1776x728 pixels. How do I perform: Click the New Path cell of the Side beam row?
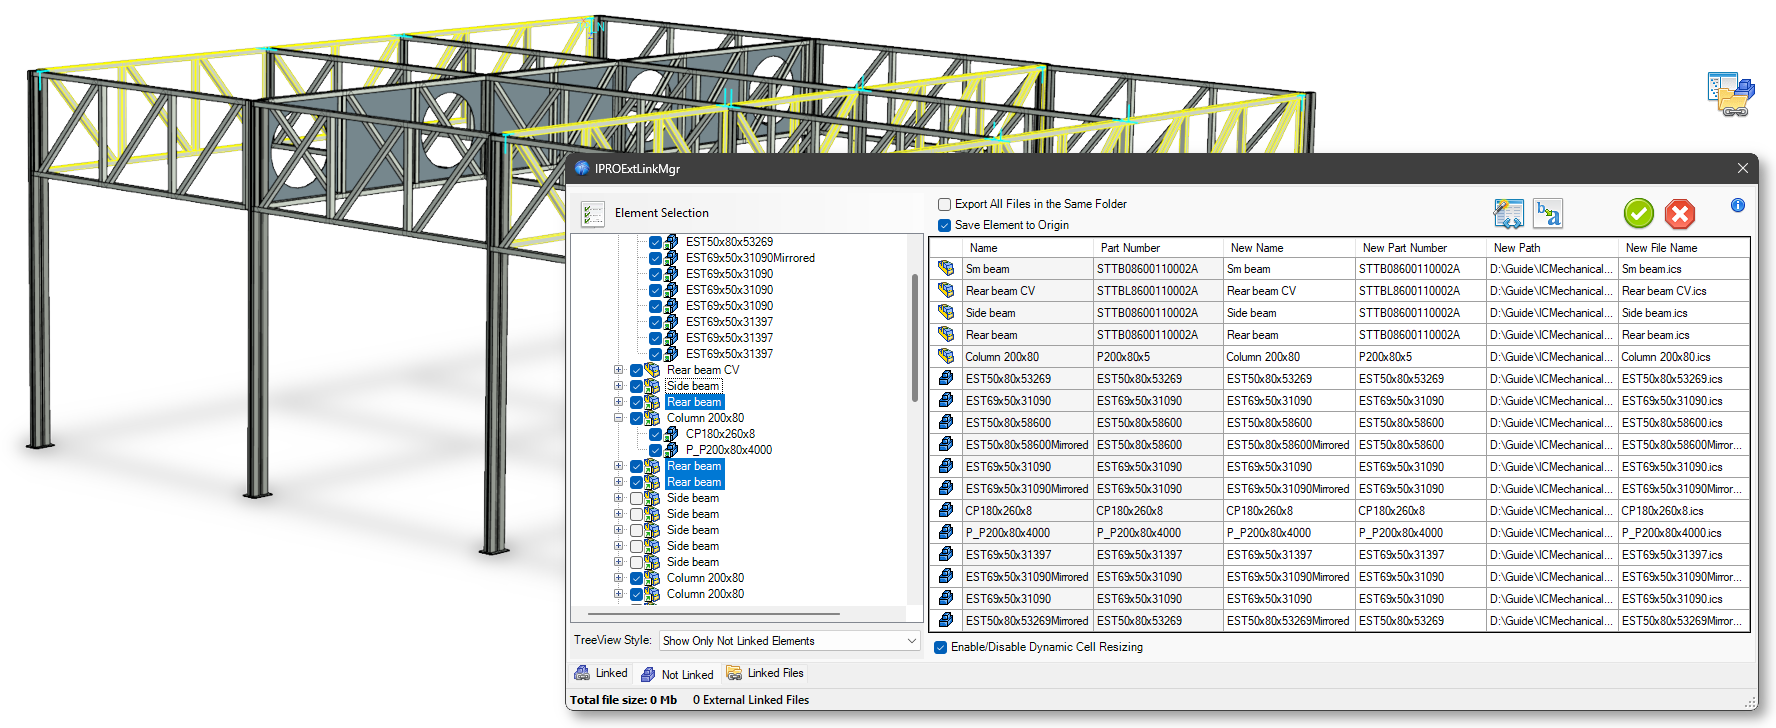pos(1552,313)
